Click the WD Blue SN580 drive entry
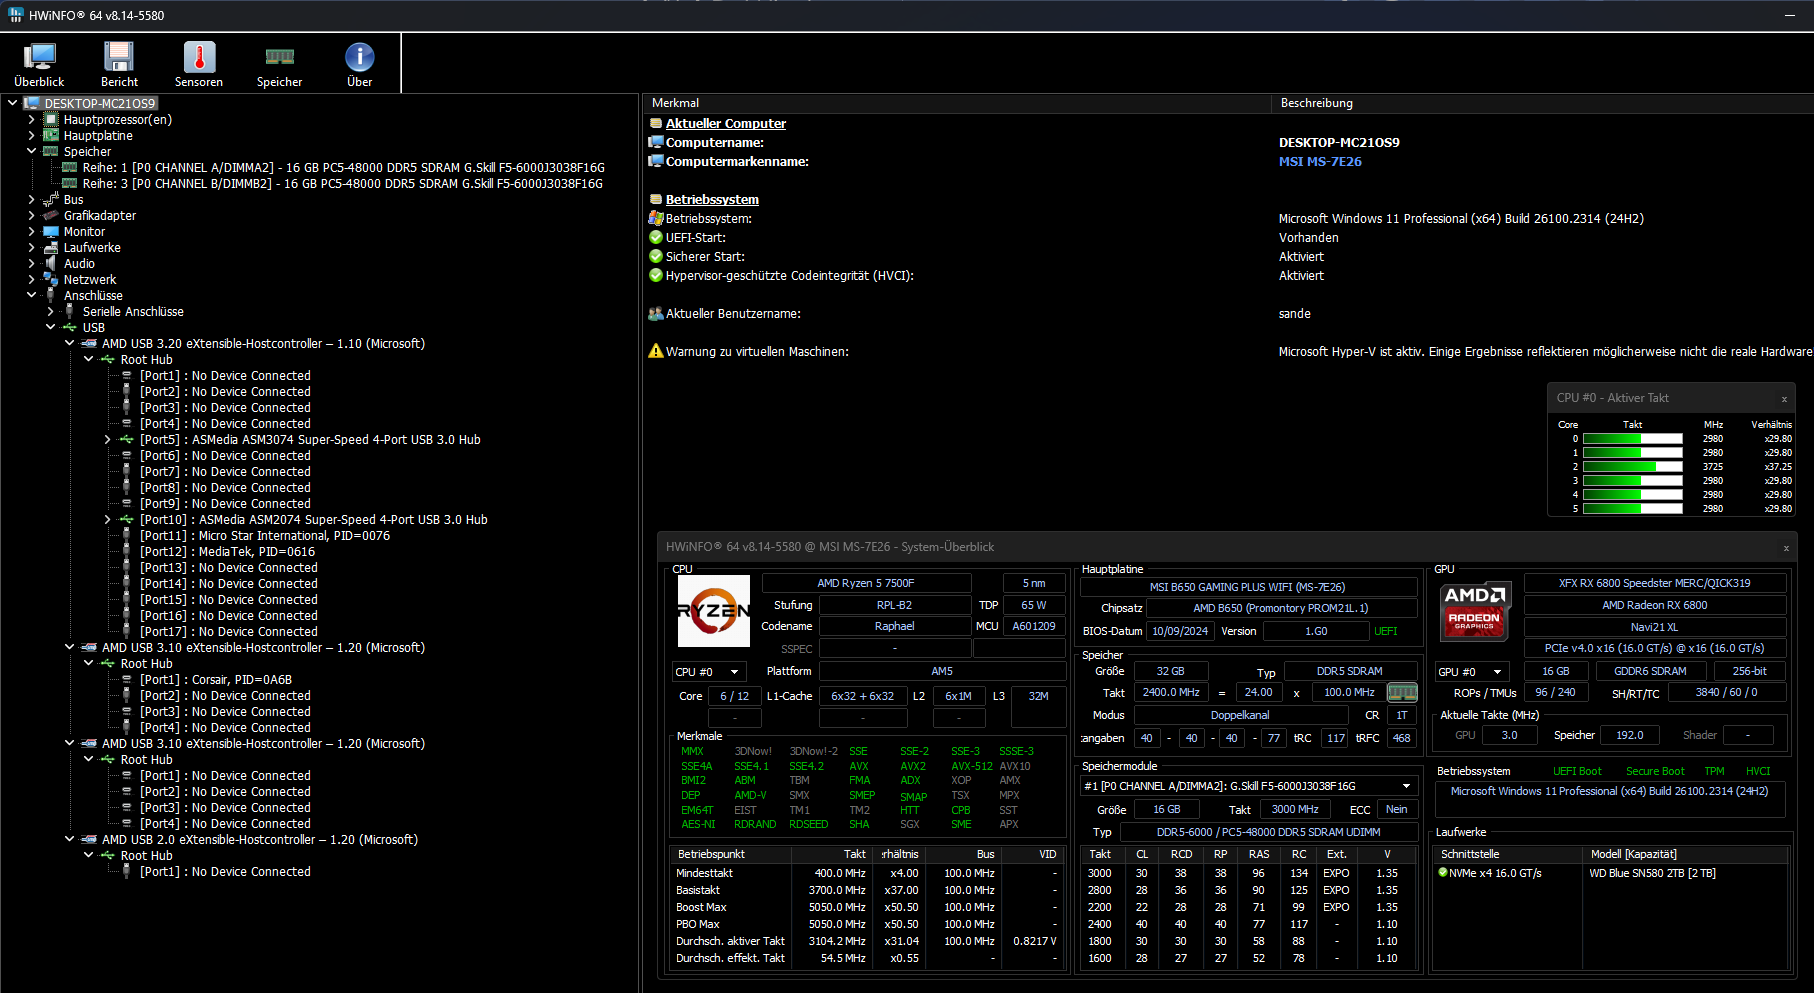This screenshot has width=1814, height=993. click(1653, 873)
